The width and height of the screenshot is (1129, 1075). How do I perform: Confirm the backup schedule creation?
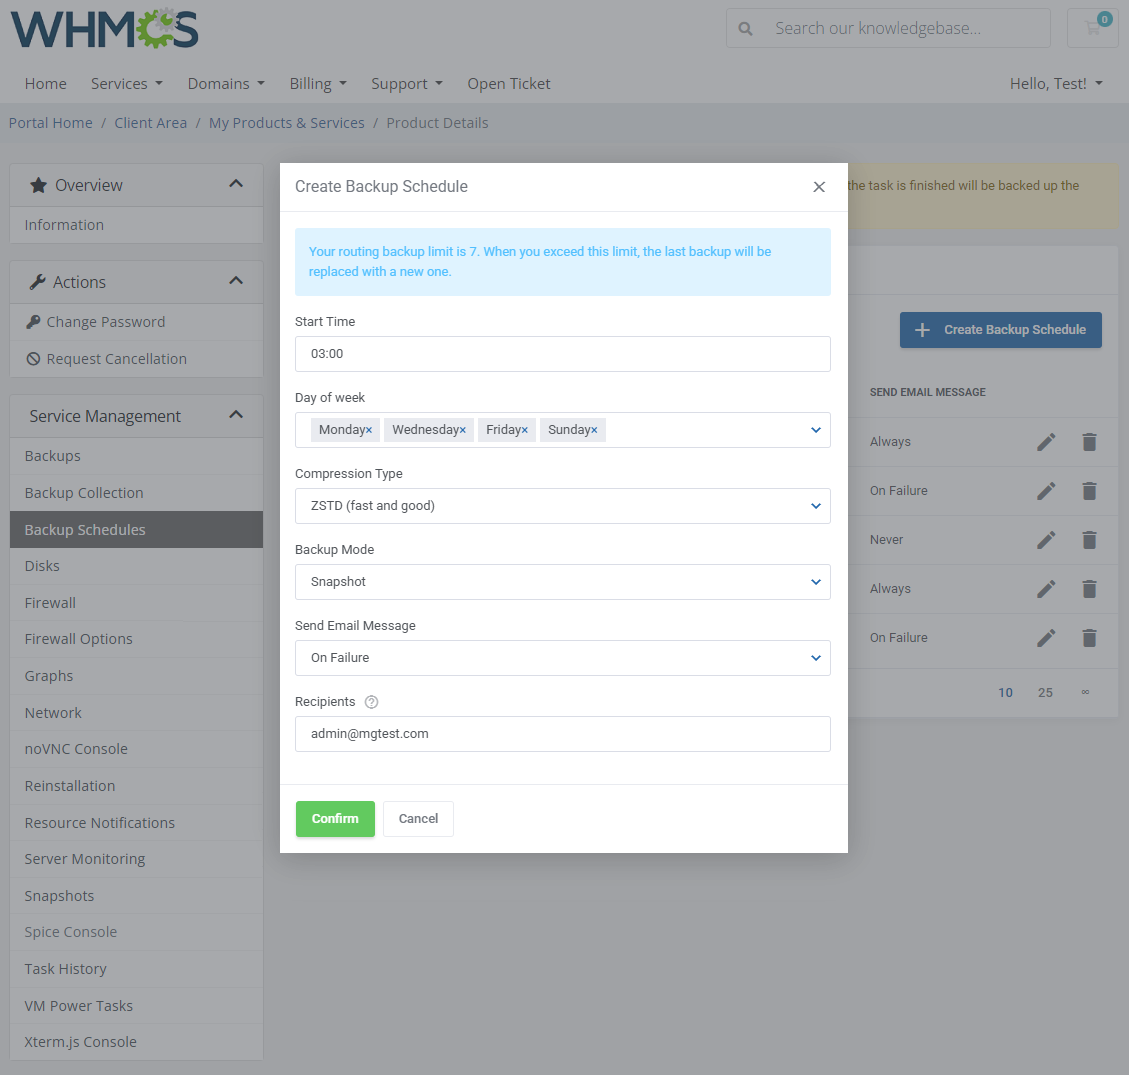(x=335, y=818)
